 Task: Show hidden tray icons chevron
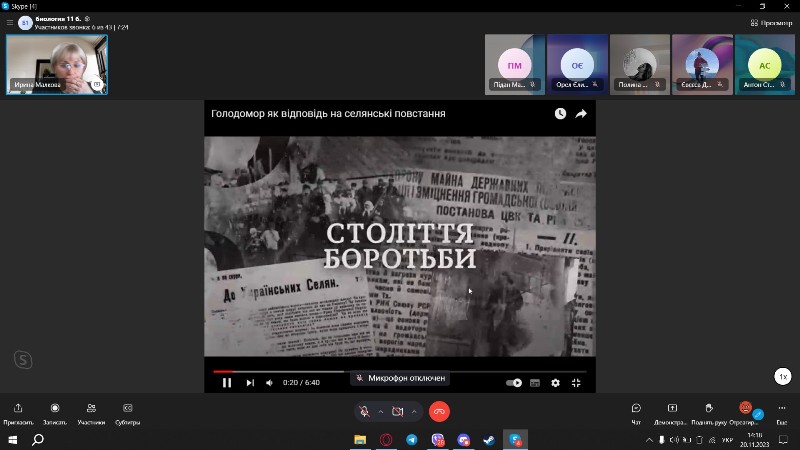point(649,440)
